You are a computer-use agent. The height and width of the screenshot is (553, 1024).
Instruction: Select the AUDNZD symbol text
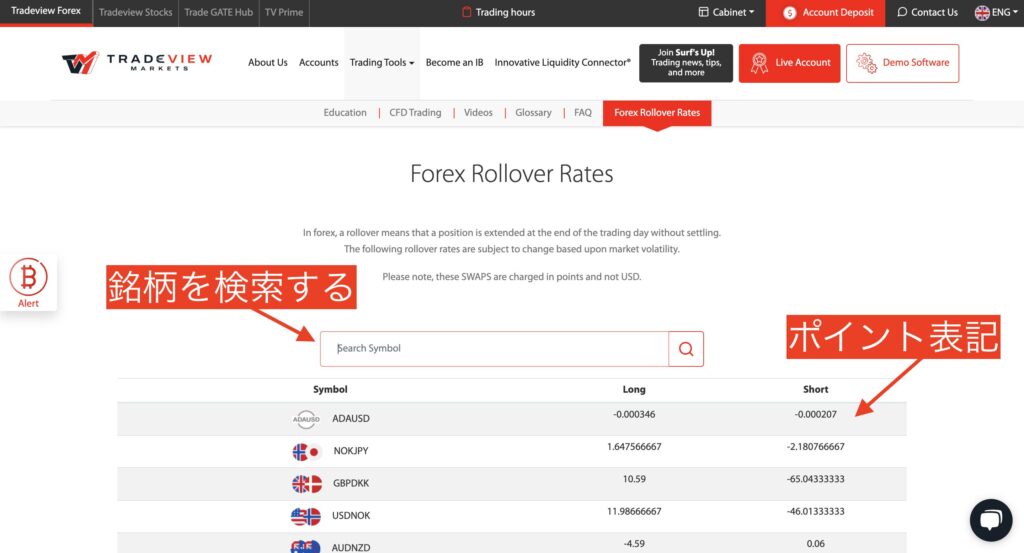[x=351, y=548]
